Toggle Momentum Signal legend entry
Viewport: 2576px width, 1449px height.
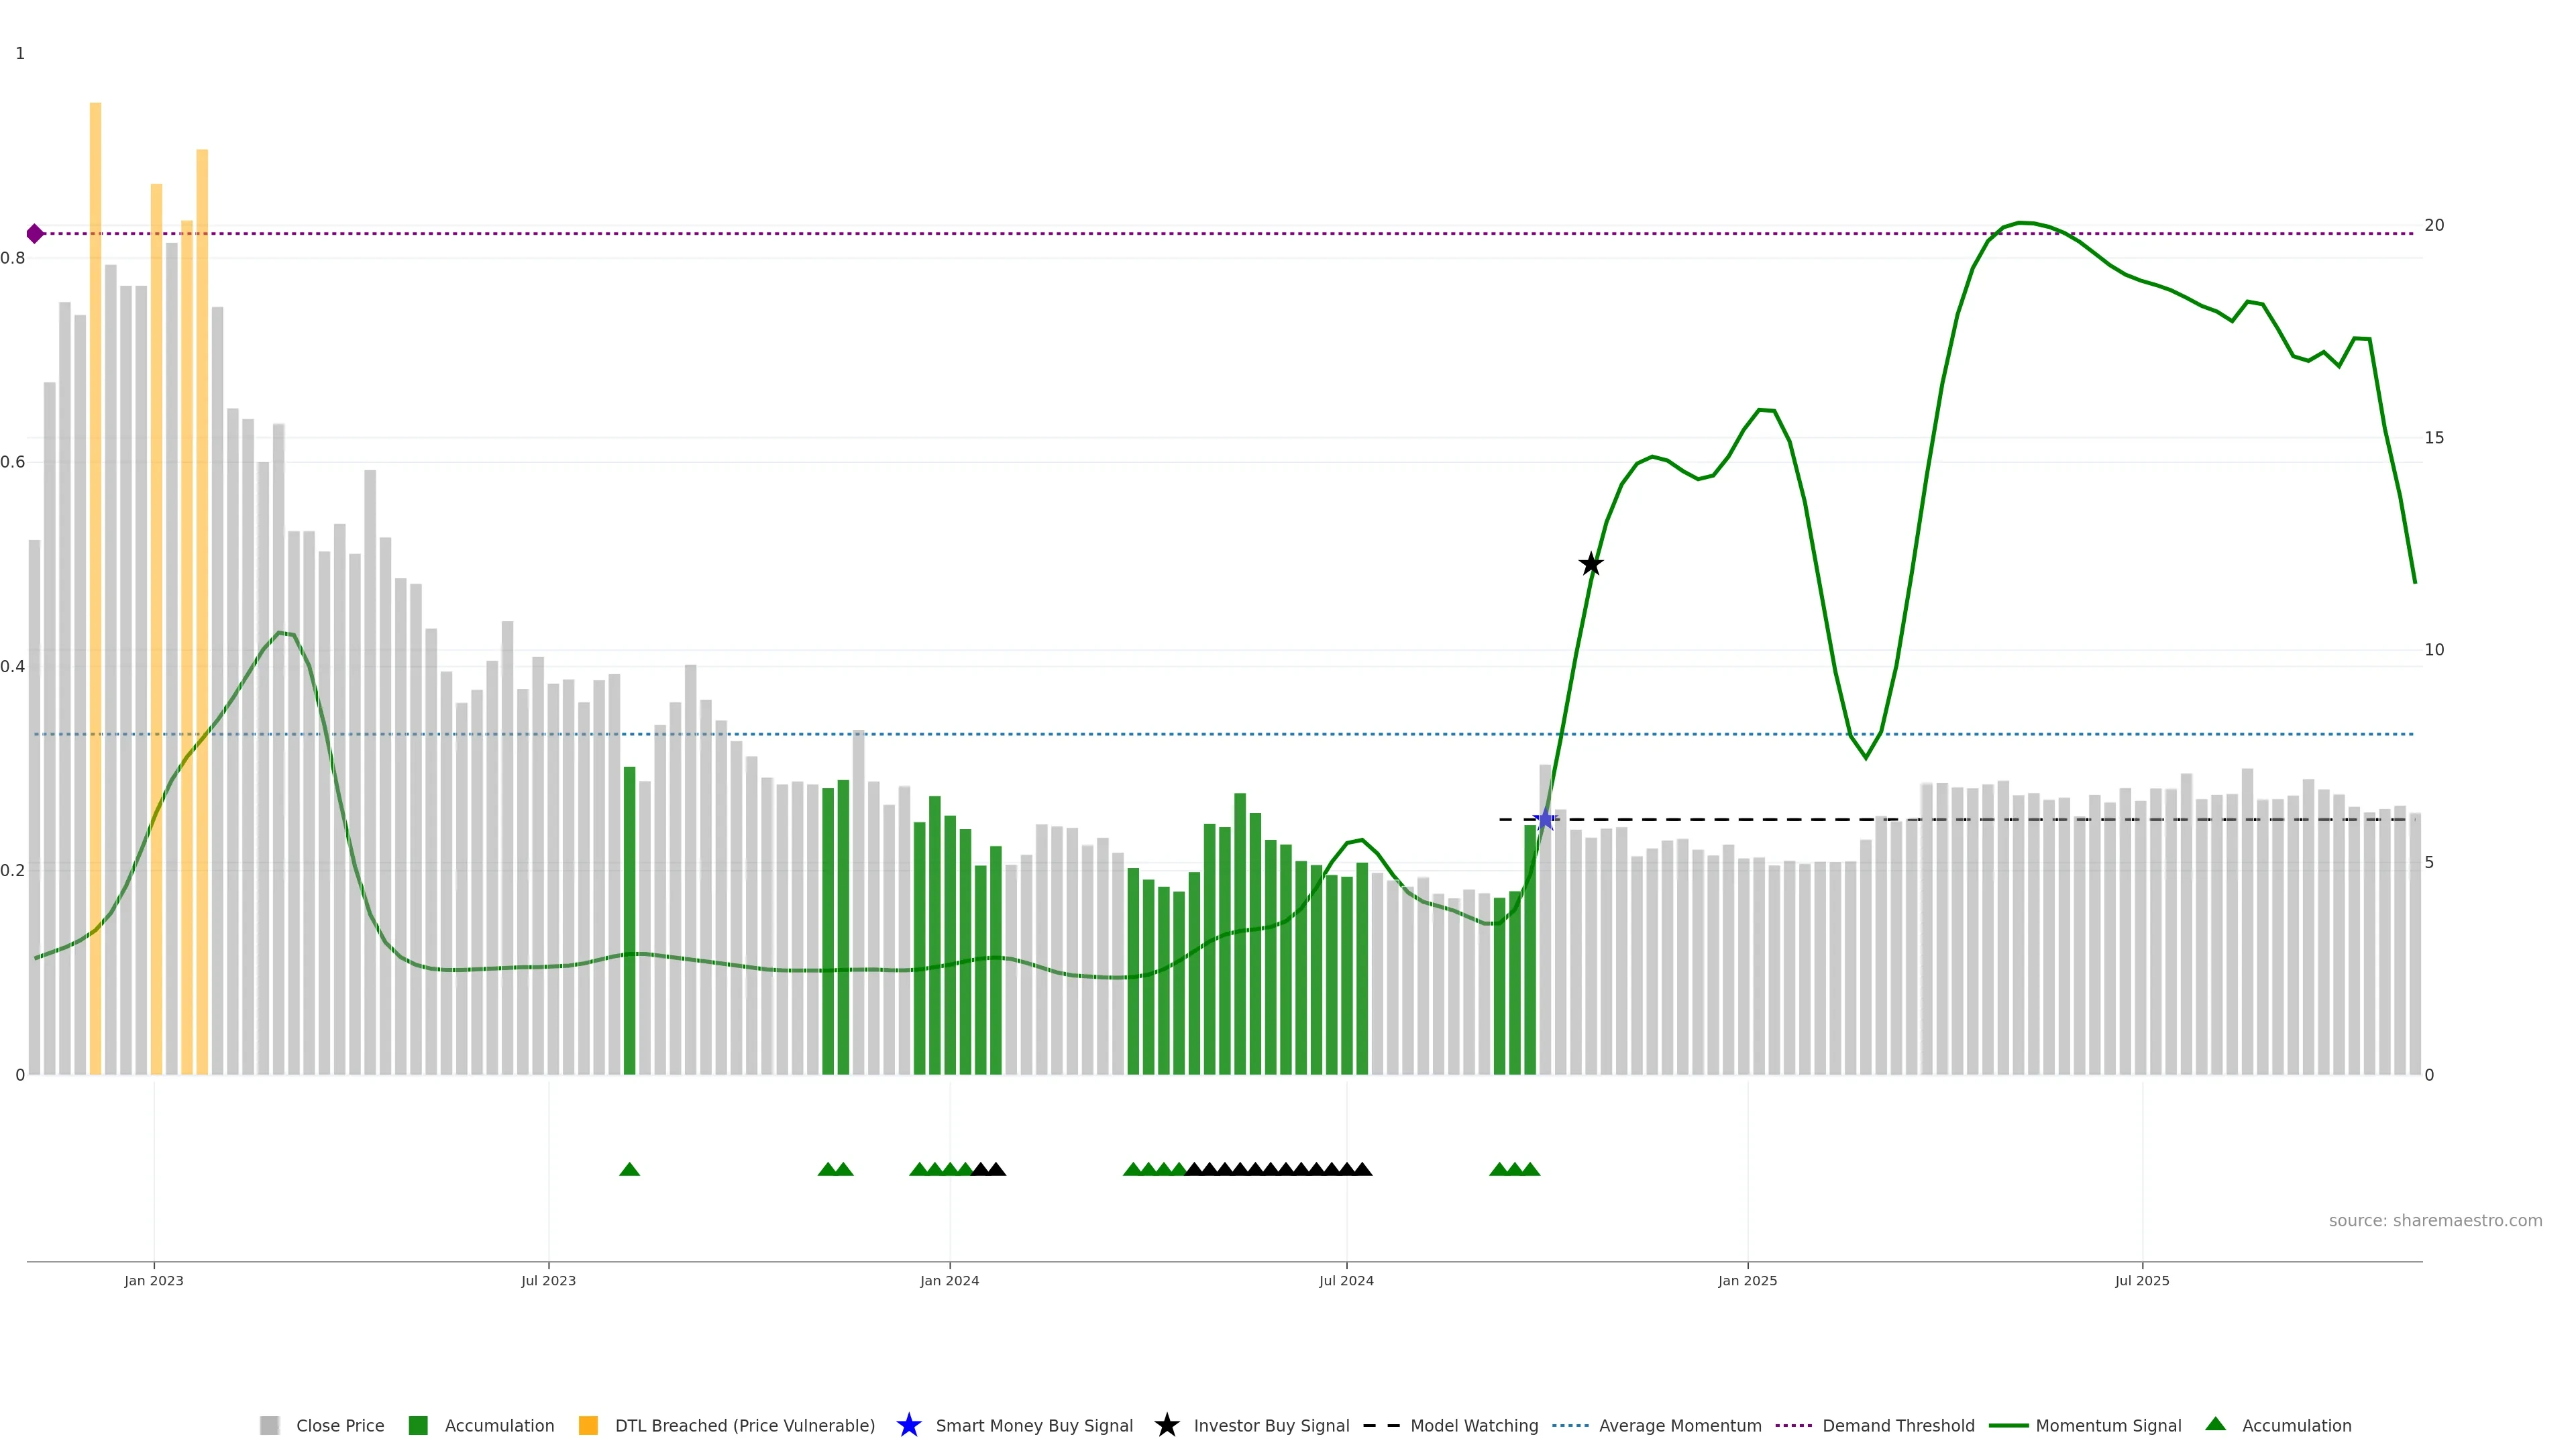(2108, 1425)
